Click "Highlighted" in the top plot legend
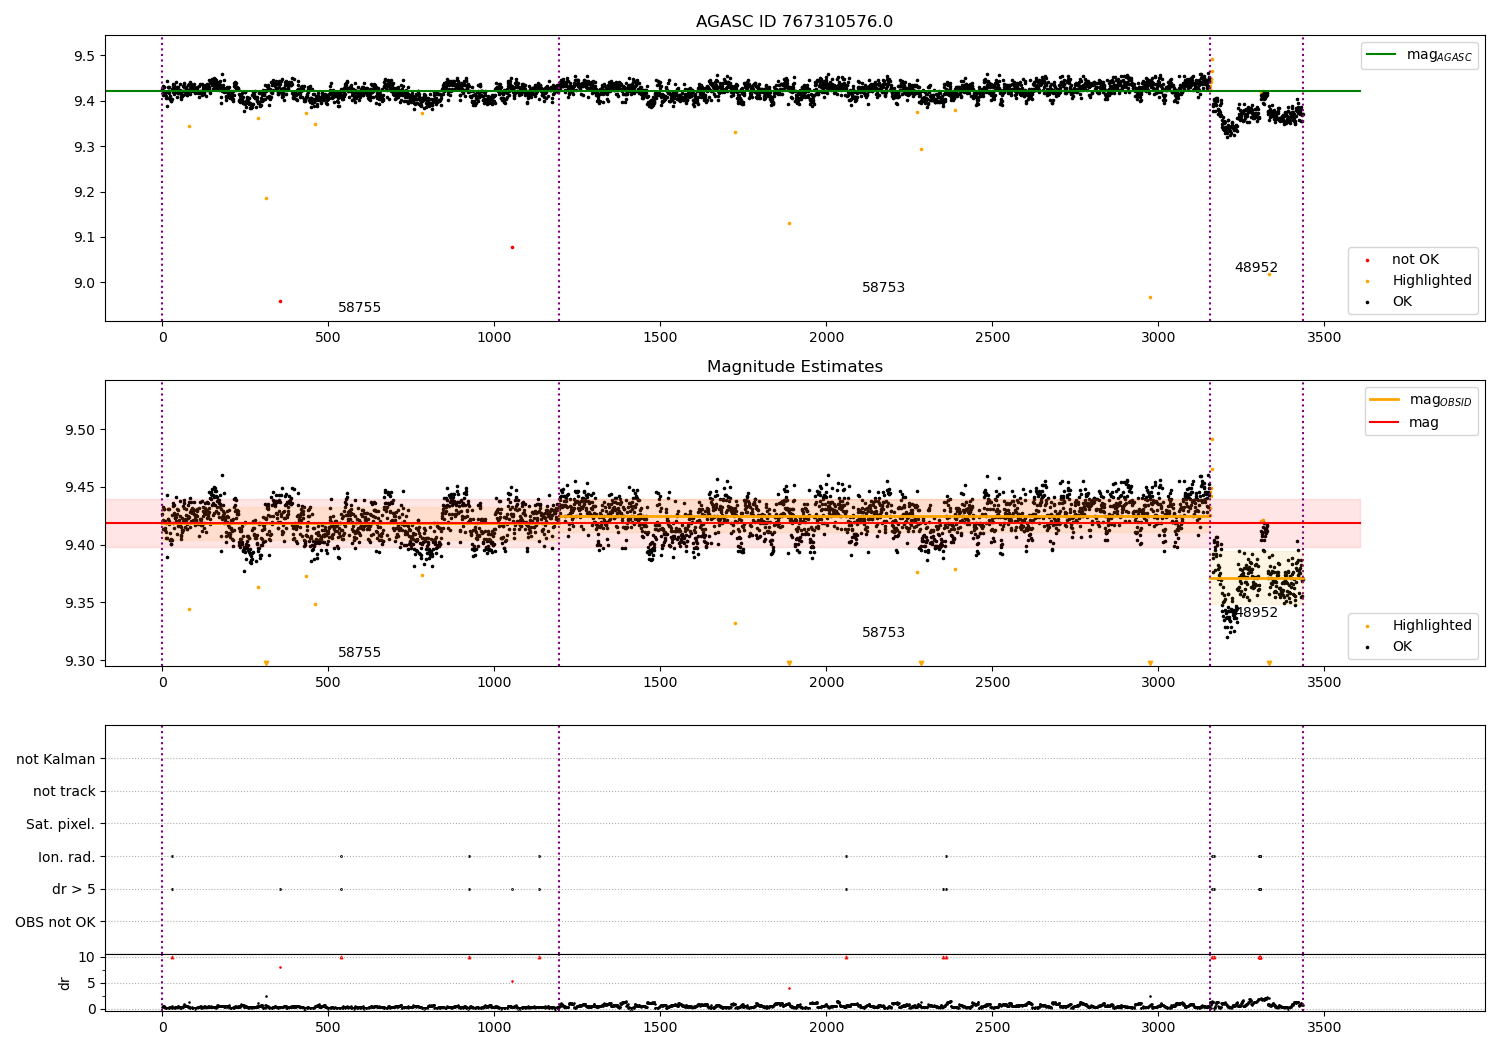Screen dimensions: 1500x1050 (x=1431, y=281)
